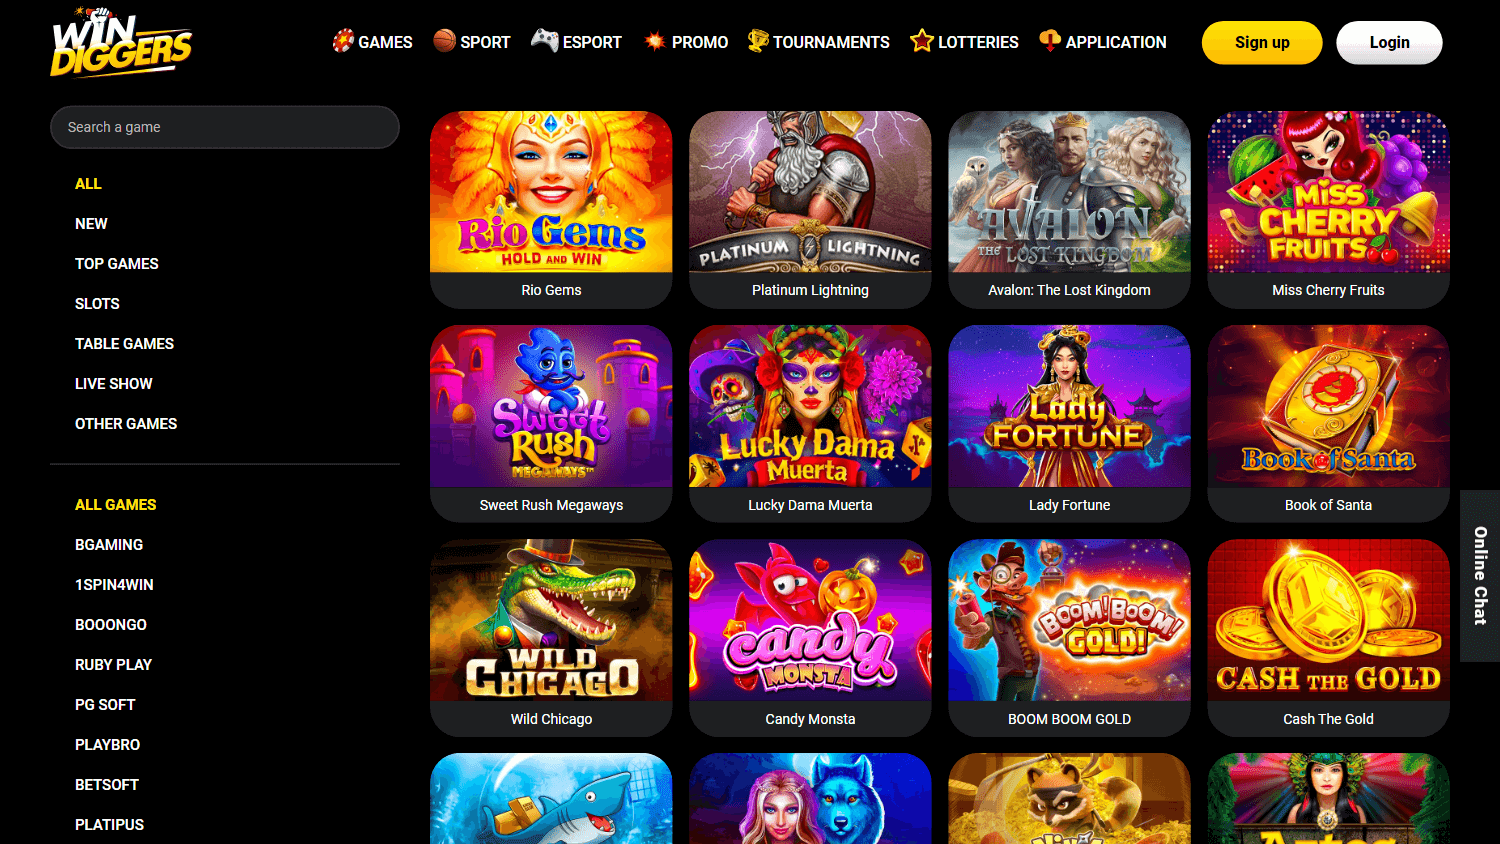Click the gamepad Esport icon
Screen dimensions: 1500x844
coord(544,41)
